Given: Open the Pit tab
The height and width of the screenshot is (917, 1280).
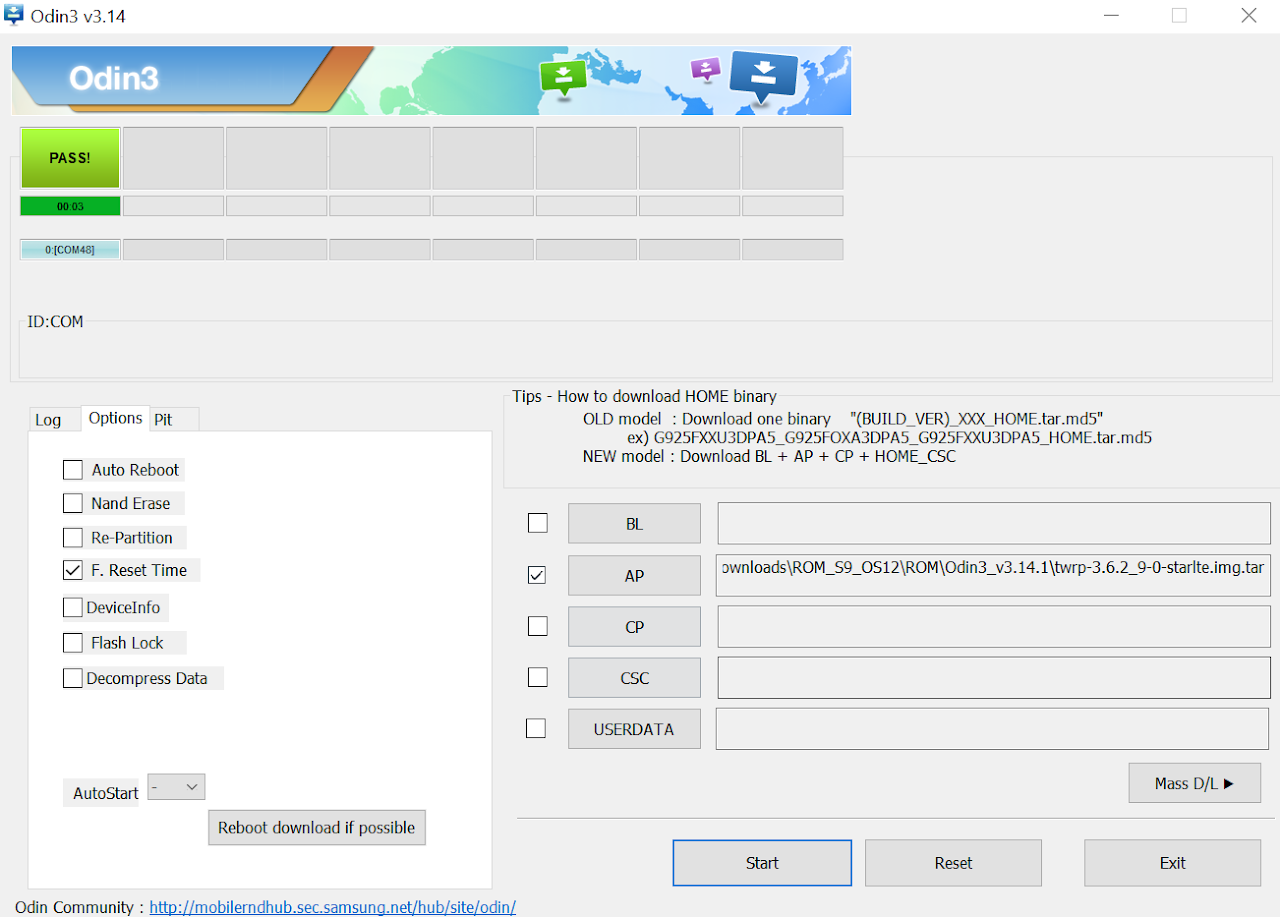Looking at the screenshot, I should (163, 420).
